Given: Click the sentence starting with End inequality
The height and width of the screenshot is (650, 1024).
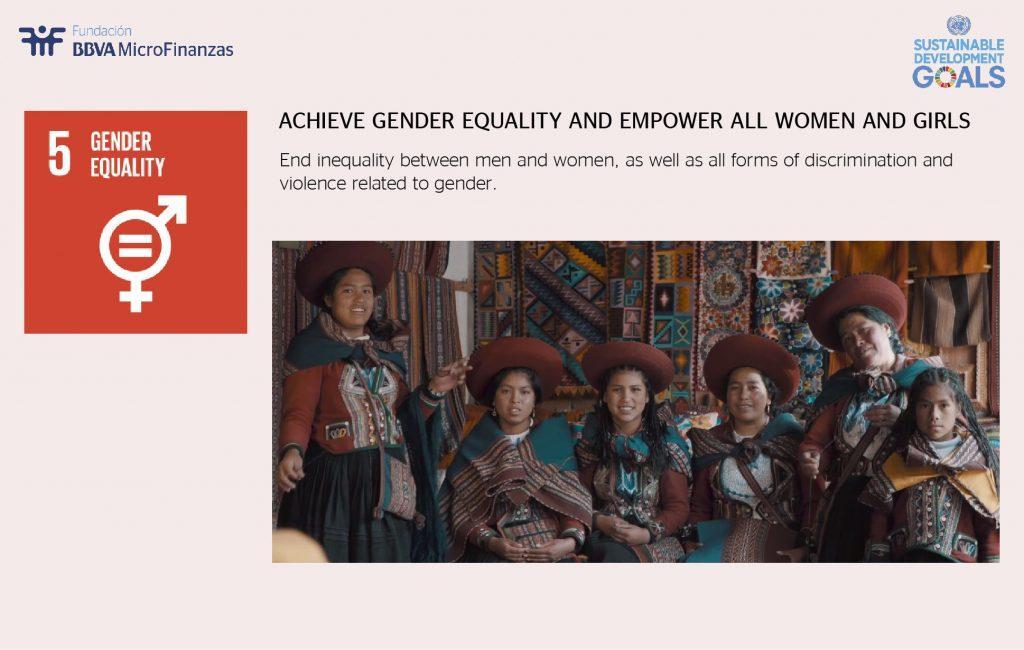Looking at the screenshot, I should click(x=616, y=160).
